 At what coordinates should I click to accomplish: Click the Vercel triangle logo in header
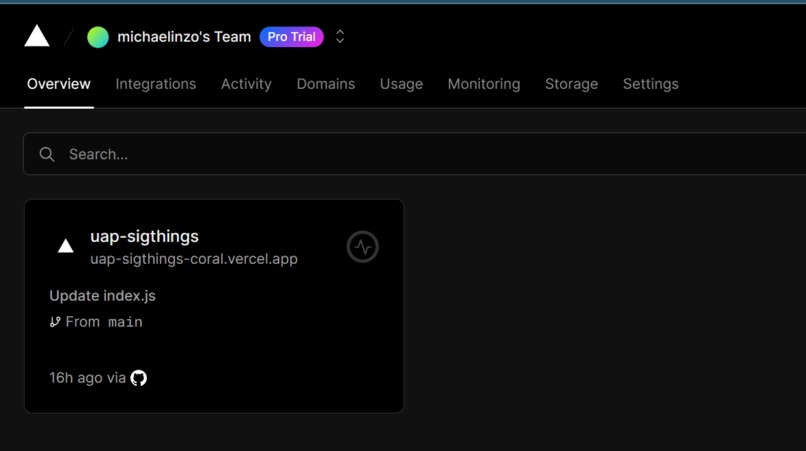(x=37, y=37)
